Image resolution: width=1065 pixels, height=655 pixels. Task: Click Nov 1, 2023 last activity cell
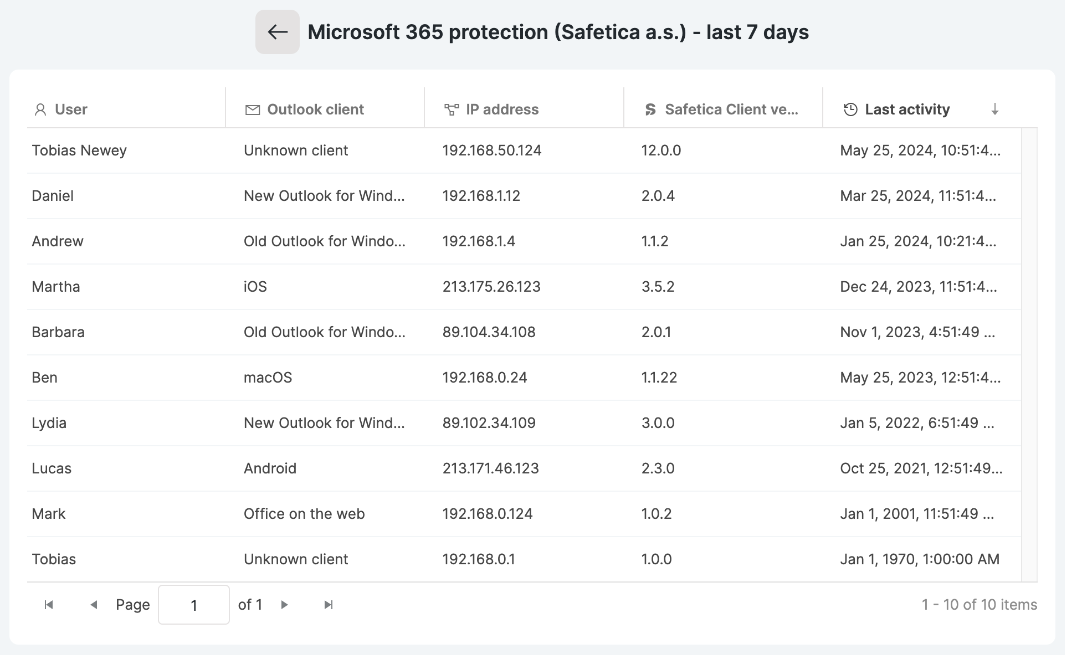[918, 332]
